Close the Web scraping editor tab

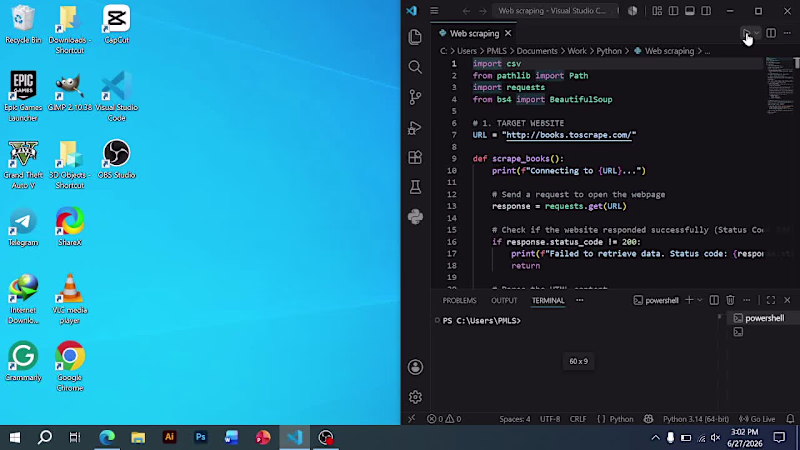click(508, 33)
